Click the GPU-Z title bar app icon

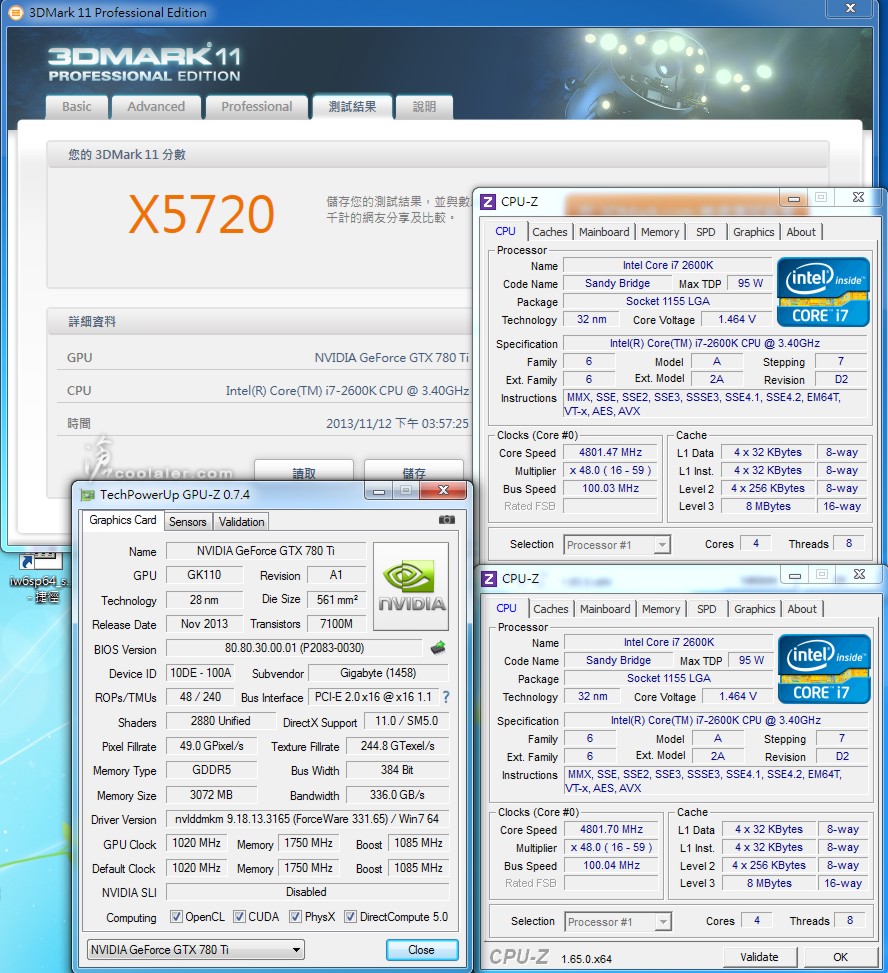pyautogui.click(x=87, y=495)
